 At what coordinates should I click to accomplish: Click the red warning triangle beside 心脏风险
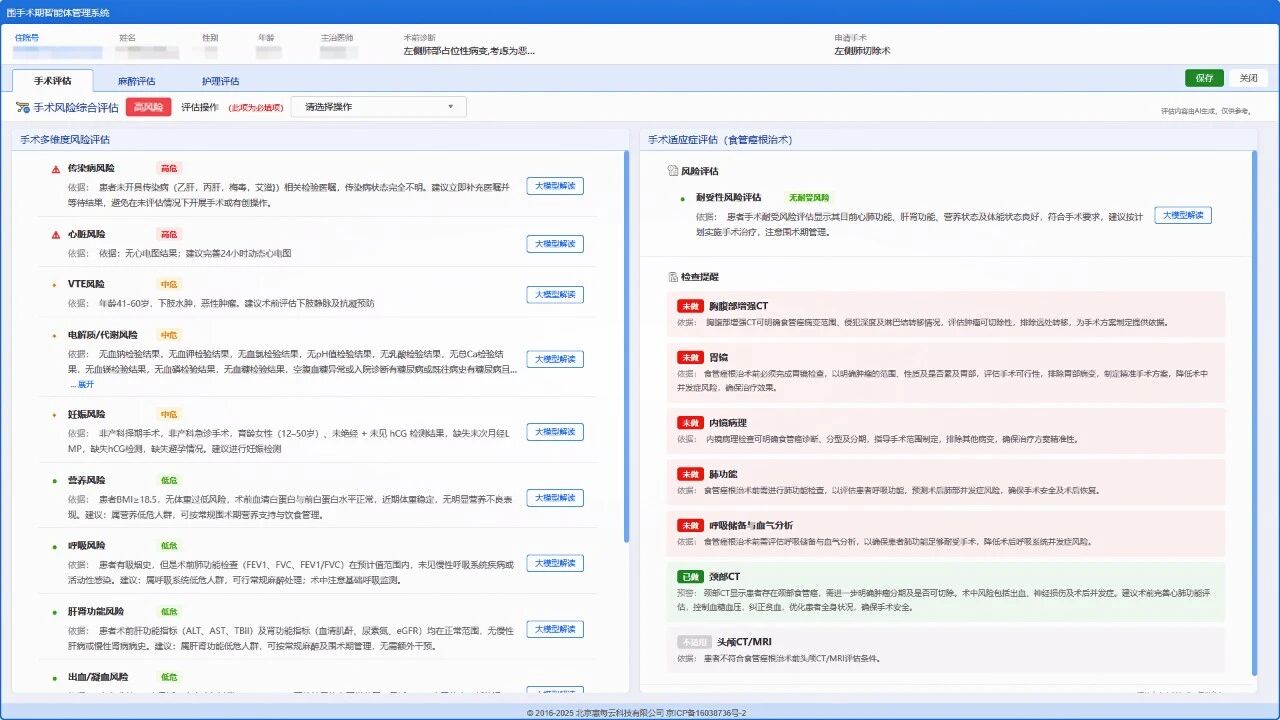(x=55, y=235)
